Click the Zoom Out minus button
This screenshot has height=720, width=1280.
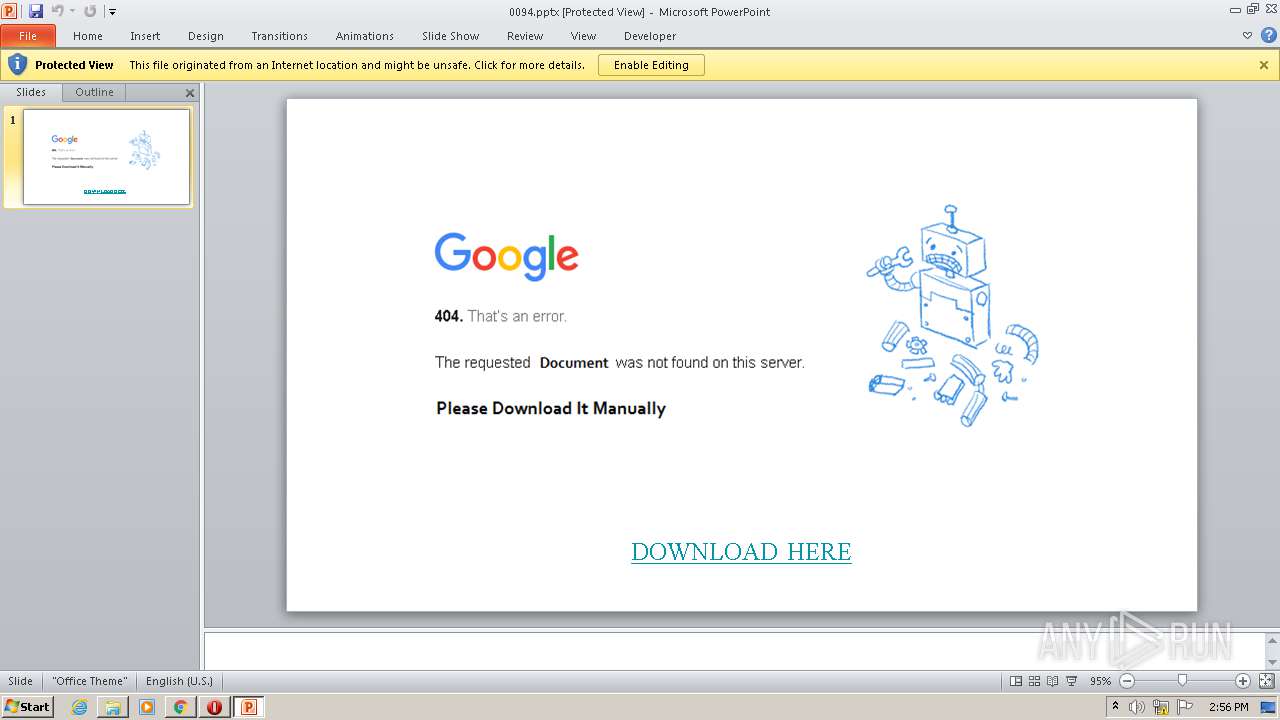pyautogui.click(x=1127, y=681)
